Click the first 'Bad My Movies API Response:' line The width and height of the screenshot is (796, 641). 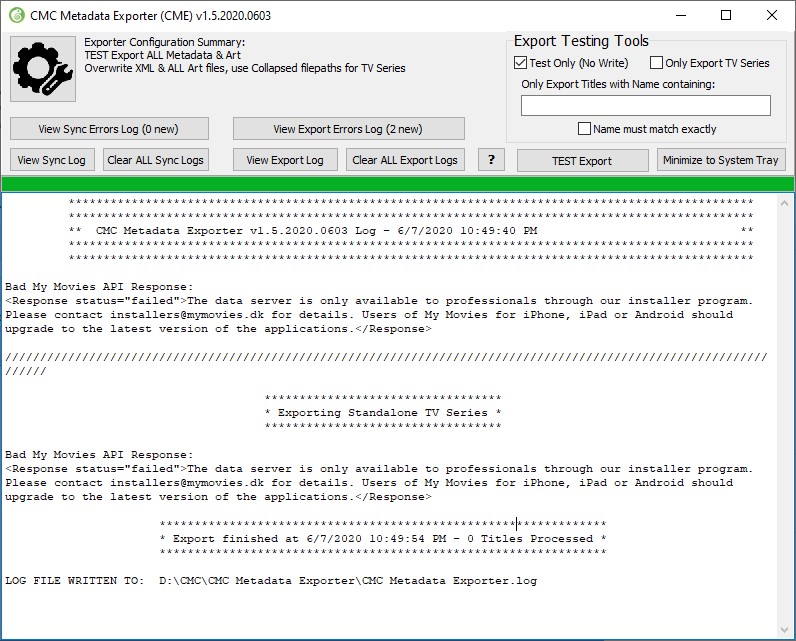point(99,287)
